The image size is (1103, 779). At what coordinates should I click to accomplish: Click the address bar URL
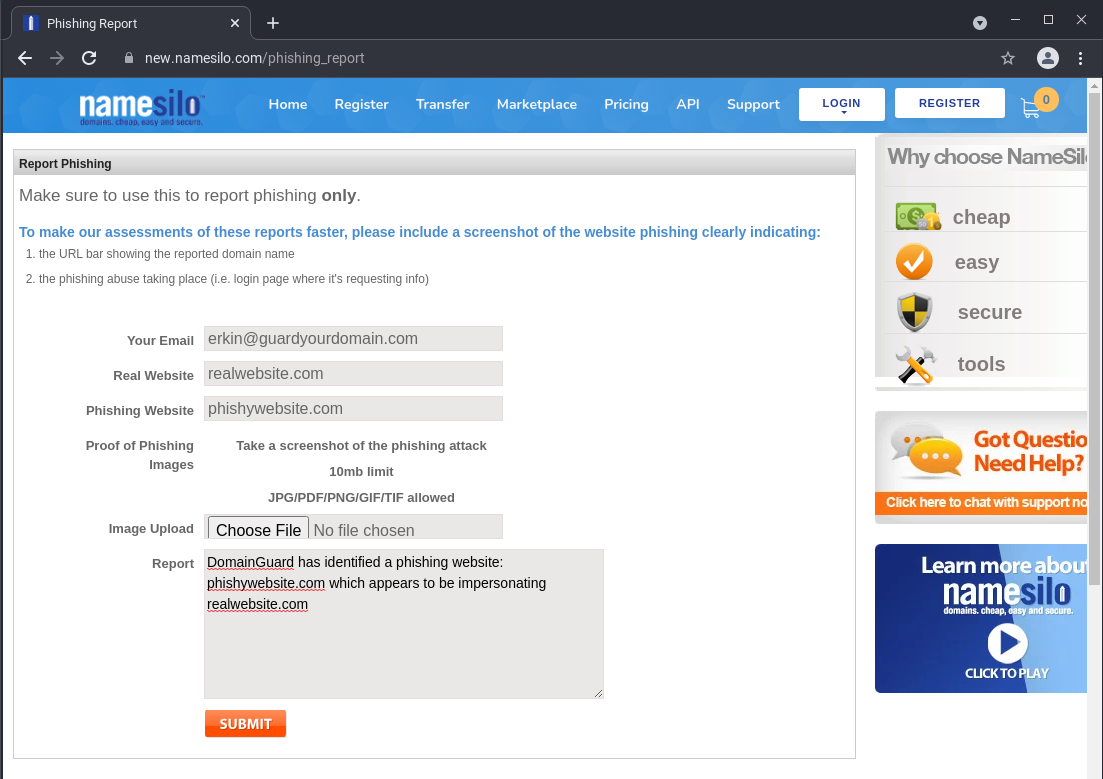click(254, 58)
